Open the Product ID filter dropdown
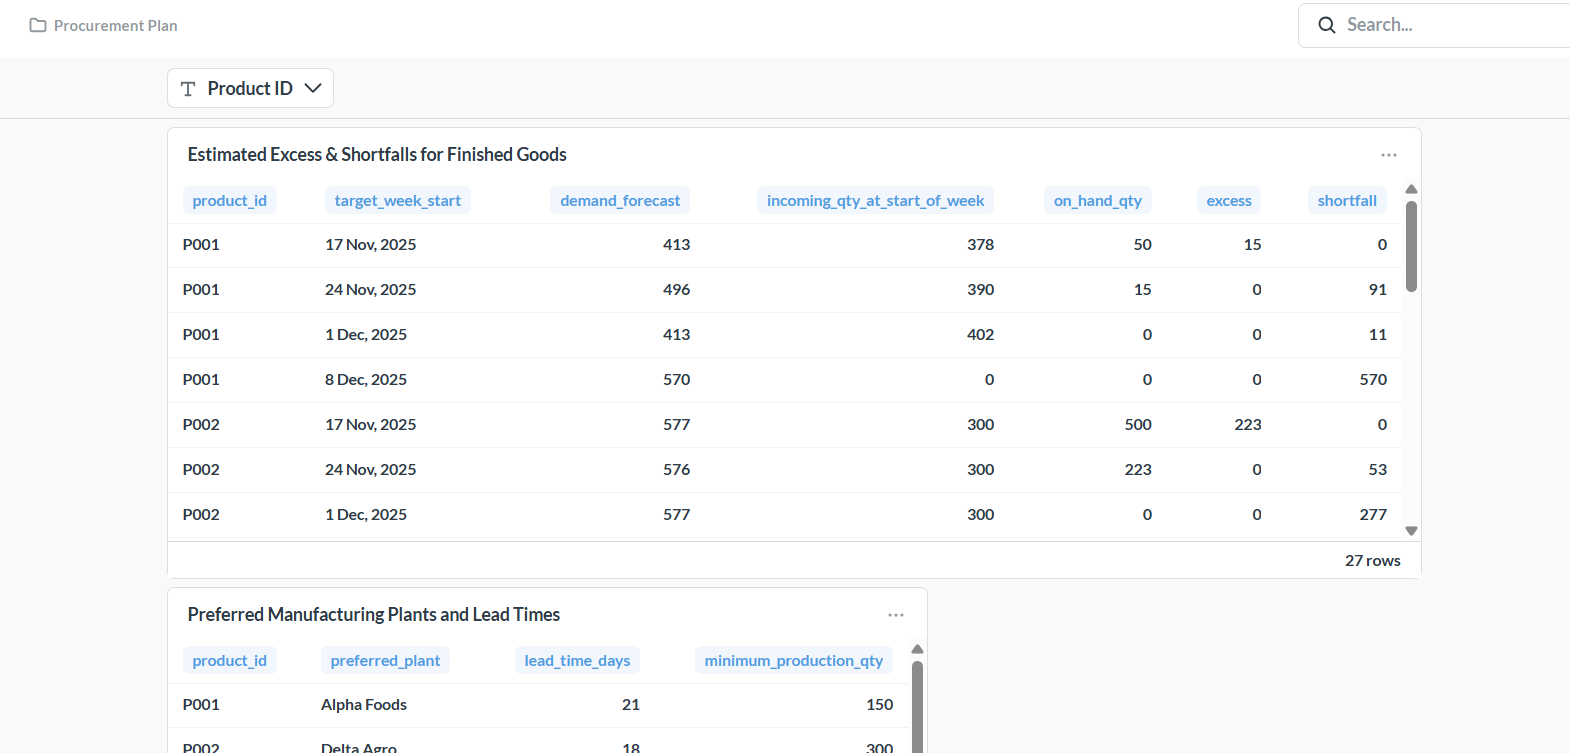 250,88
